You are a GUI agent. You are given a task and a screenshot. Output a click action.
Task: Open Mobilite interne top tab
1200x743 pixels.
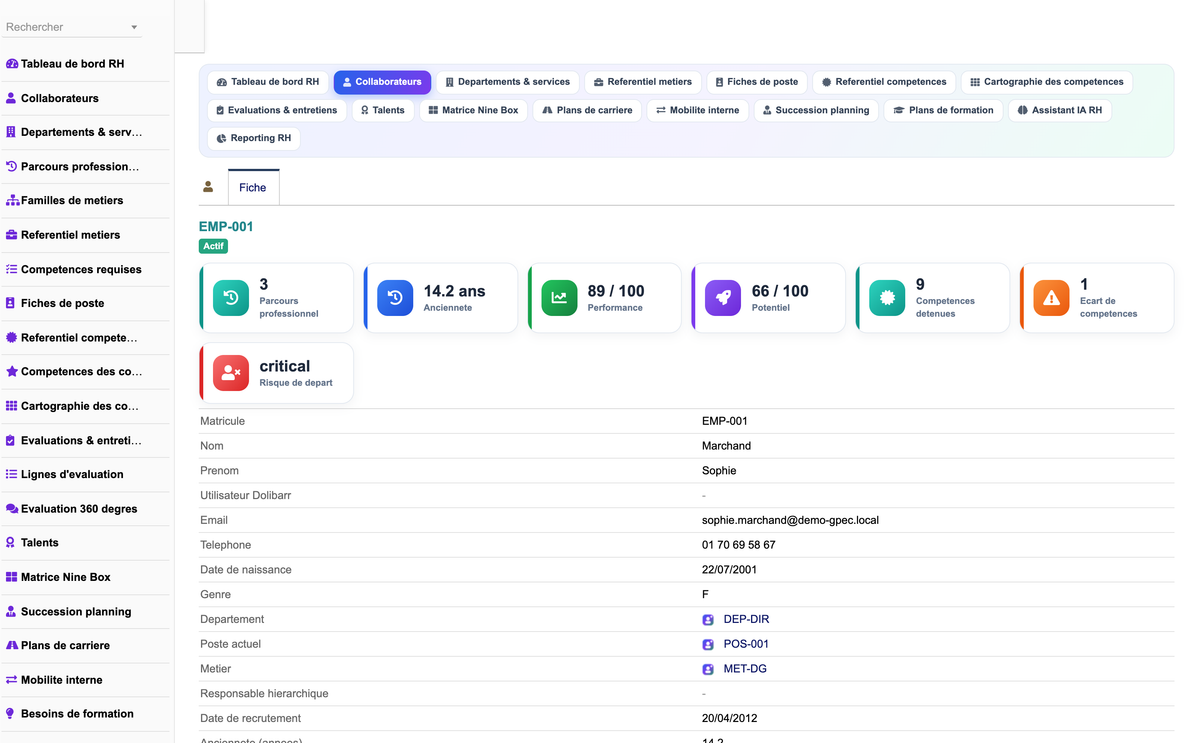point(698,110)
